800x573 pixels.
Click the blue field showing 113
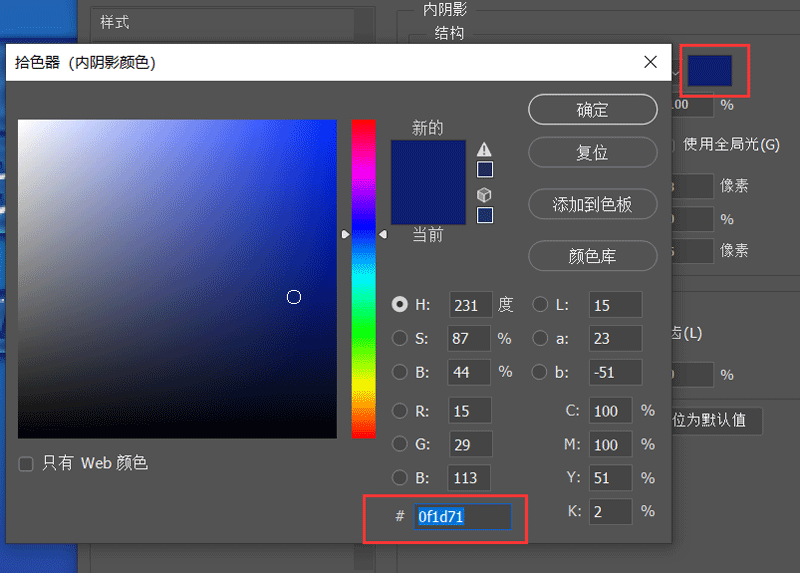pyautogui.click(x=469, y=478)
